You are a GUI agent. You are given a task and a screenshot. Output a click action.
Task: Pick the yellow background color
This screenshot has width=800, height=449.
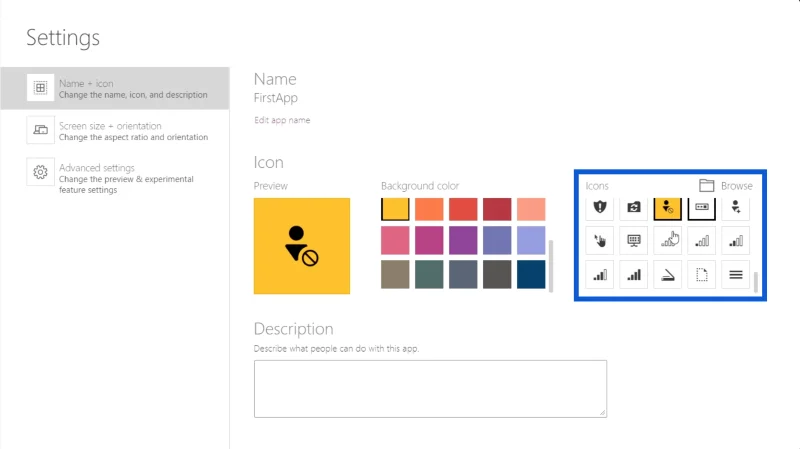(395, 209)
